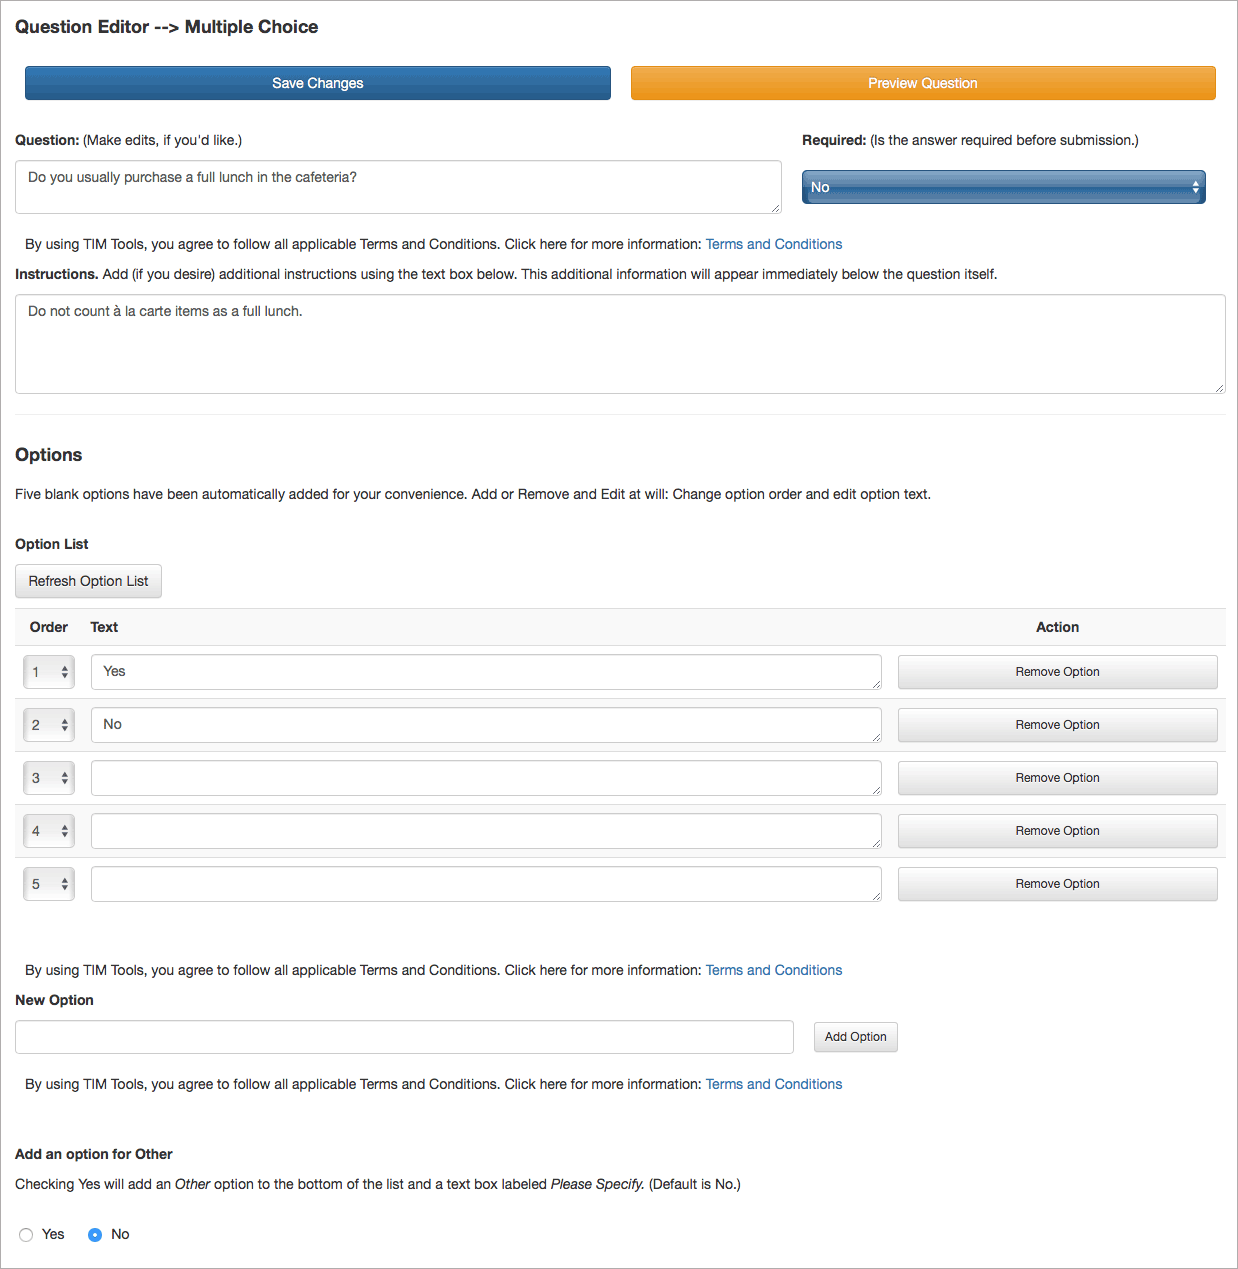Select No radio for Other option

[x=95, y=1235]
